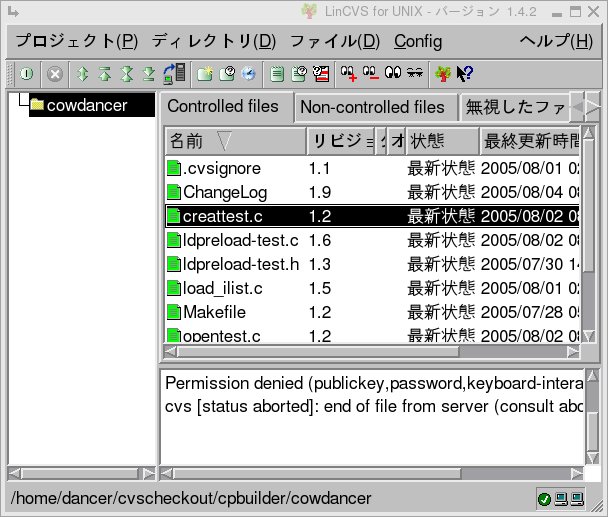Select the .cvsignore file row
Viewport: 608px width, 517px height.
(372, 168)
